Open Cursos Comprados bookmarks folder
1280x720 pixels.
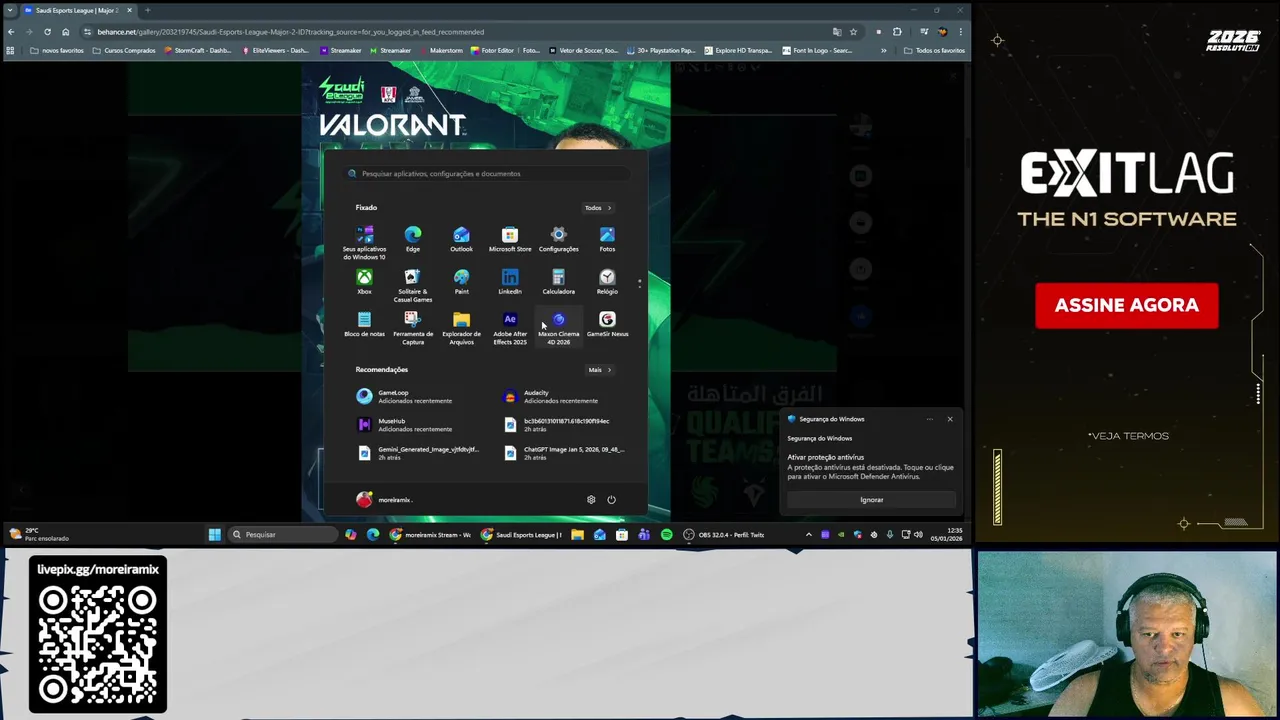tap(124, 50)
